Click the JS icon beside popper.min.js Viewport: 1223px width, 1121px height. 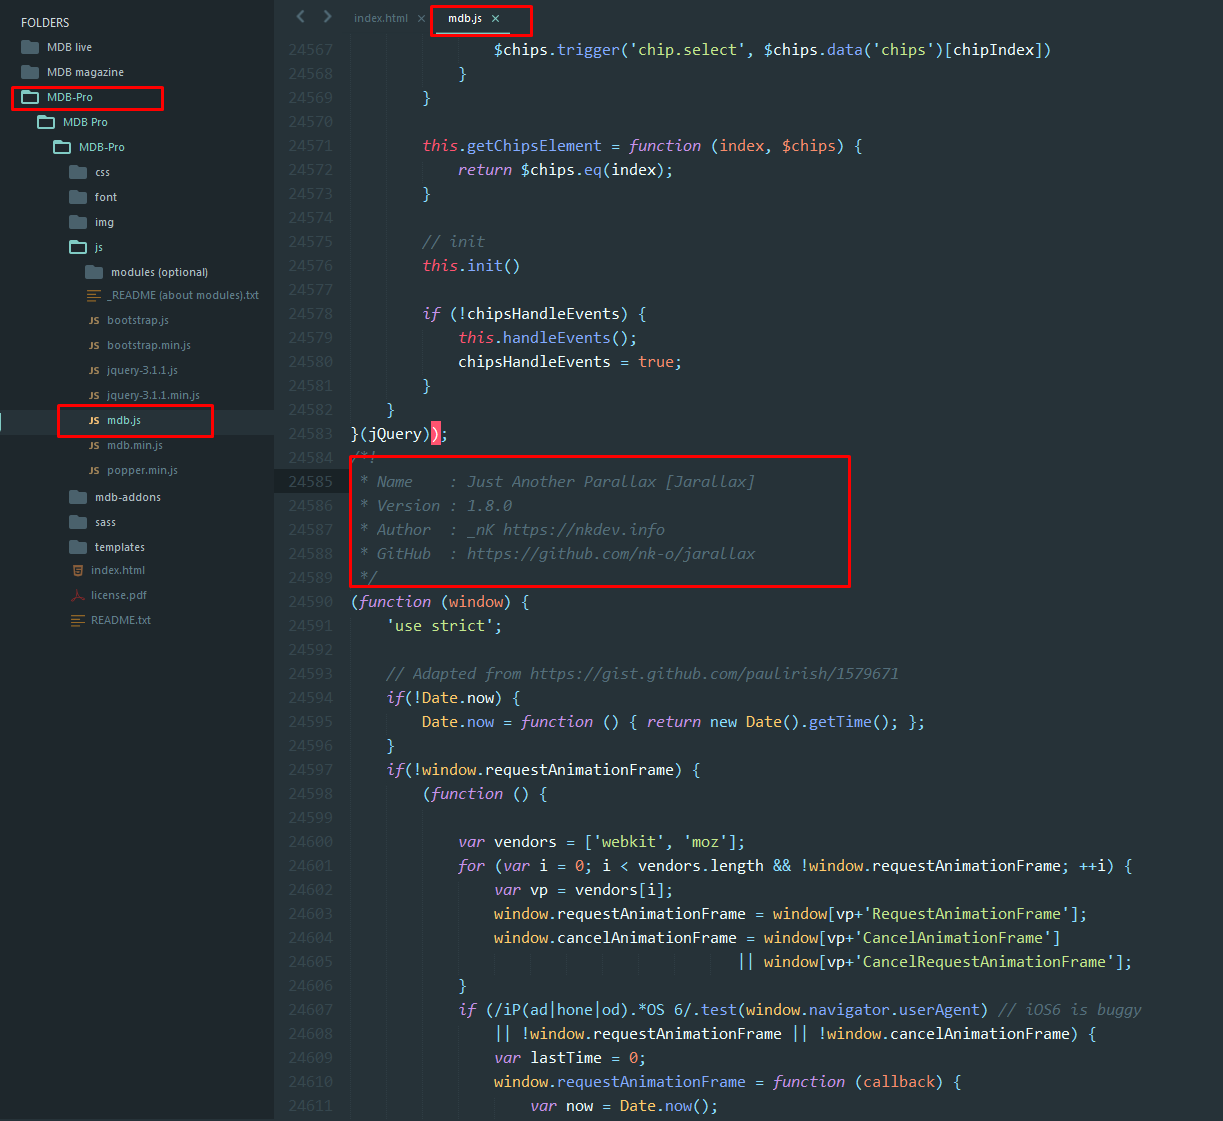pos(94,471)
